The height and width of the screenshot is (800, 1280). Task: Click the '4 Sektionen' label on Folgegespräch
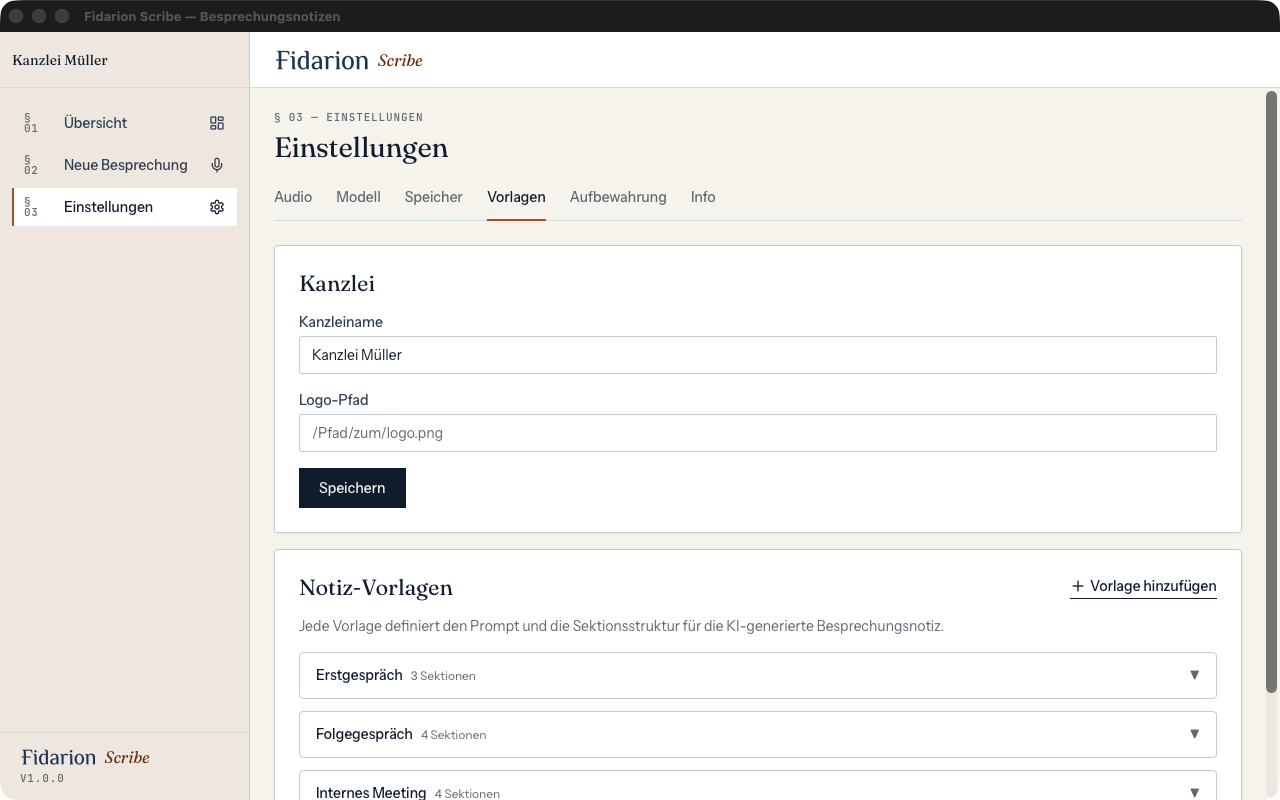(x=454, y=735)
